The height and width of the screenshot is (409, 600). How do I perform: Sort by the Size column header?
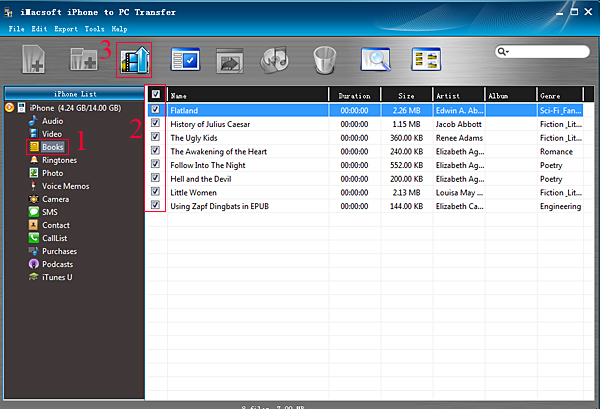click(x=406, y=96)
